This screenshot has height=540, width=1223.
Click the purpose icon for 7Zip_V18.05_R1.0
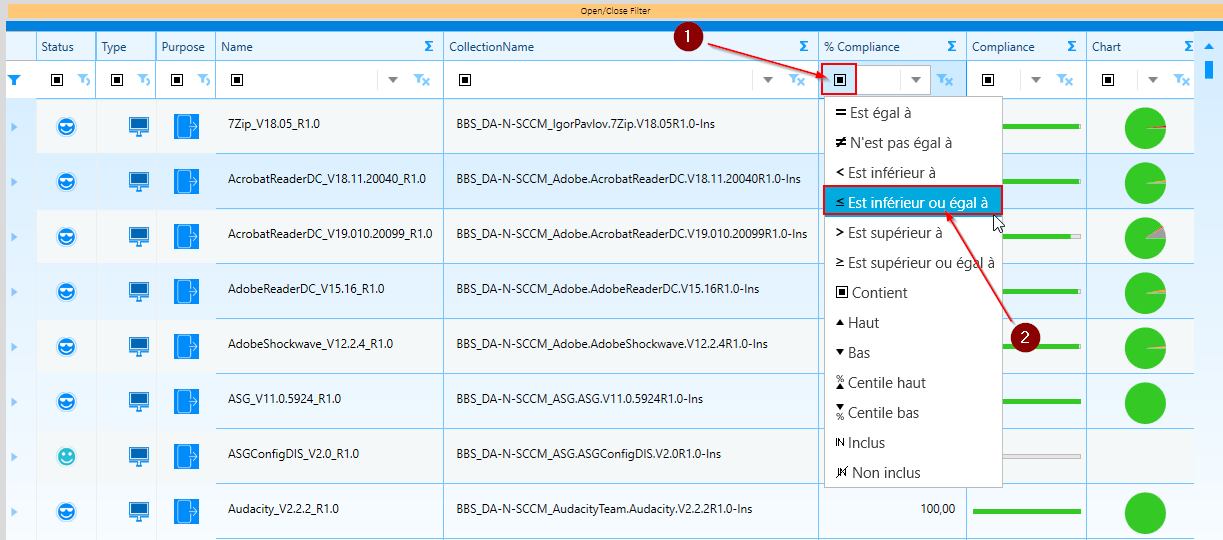[187, 126]
